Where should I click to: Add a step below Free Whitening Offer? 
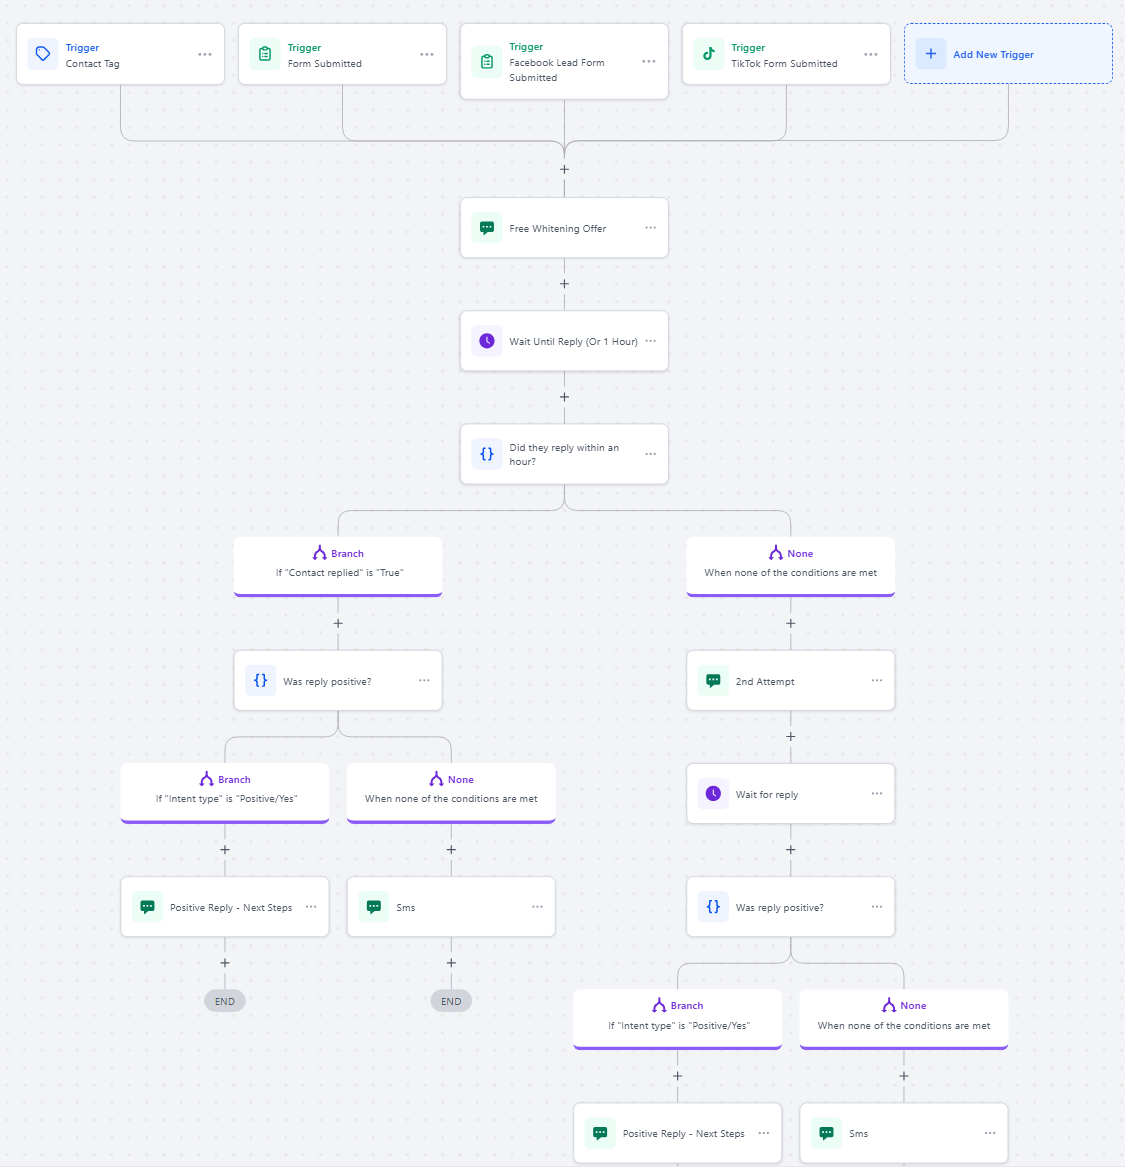pyautogui.click(x=564, y=284)
